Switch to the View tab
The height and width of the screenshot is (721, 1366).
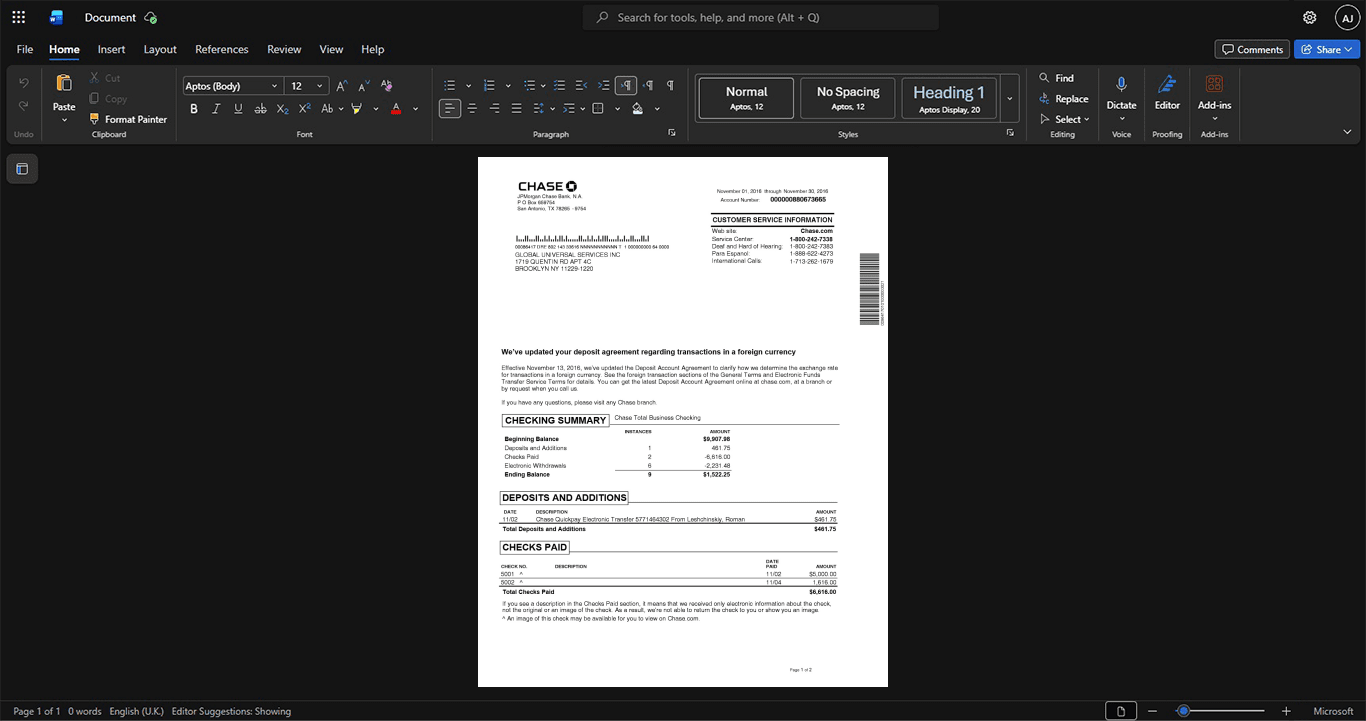[331, 49]
